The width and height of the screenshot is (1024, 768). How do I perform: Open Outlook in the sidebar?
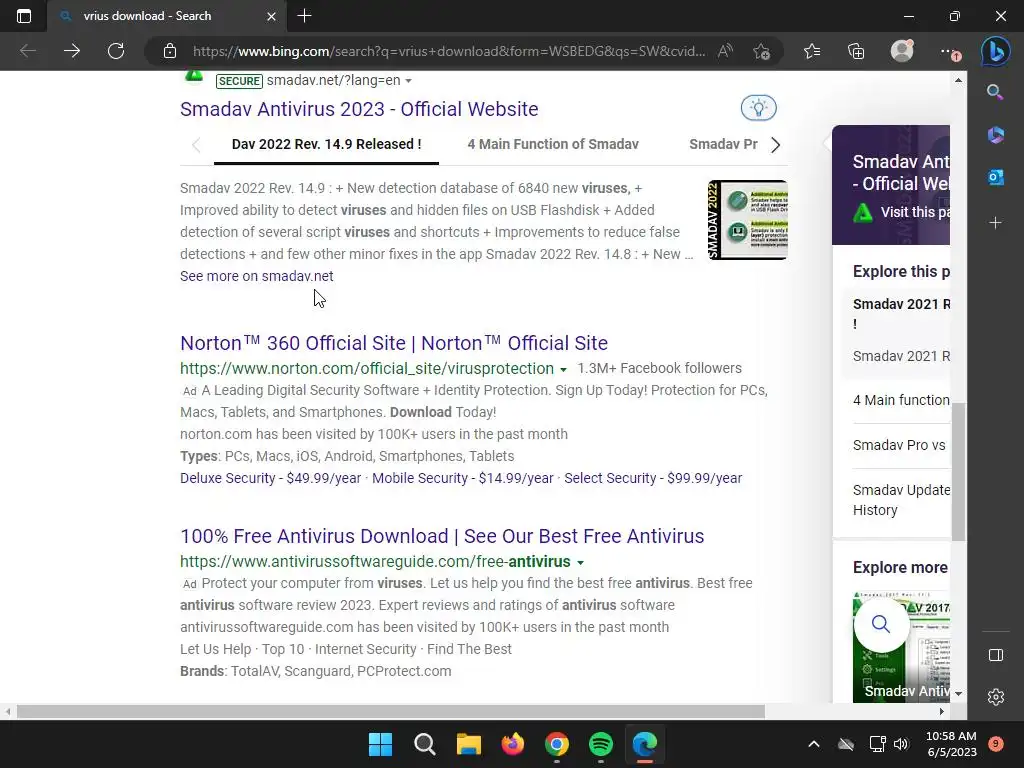click(x=995, y=177)
